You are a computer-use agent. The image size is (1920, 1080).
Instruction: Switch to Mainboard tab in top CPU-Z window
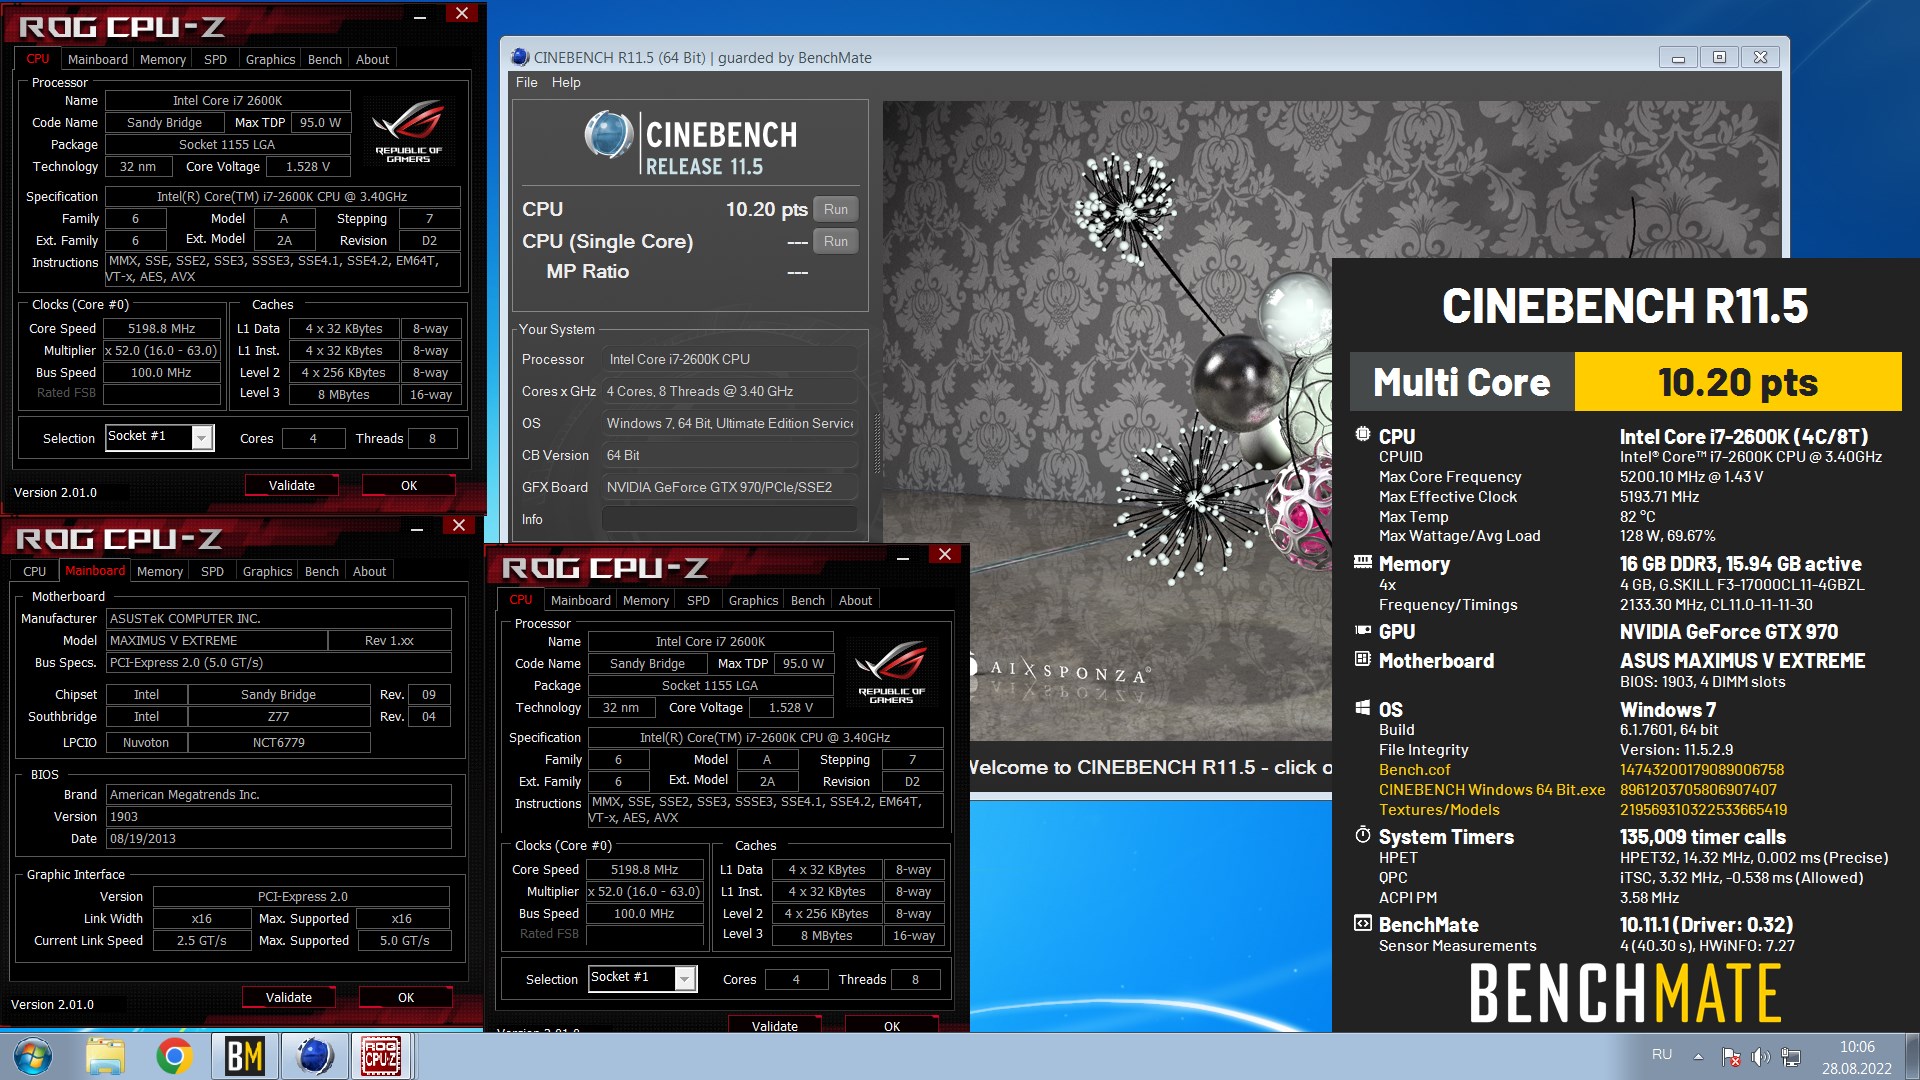coord(97,59)
